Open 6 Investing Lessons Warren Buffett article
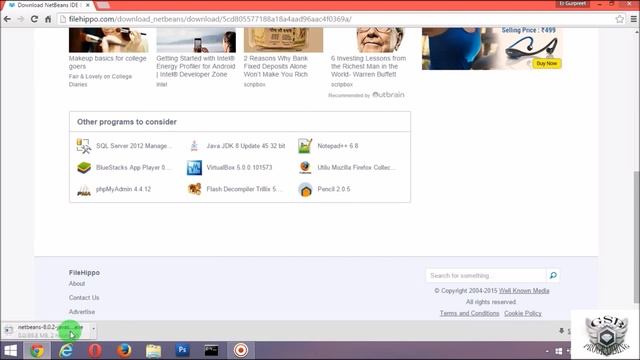Screen dimensions: 640x360 (x=368, y=66)
